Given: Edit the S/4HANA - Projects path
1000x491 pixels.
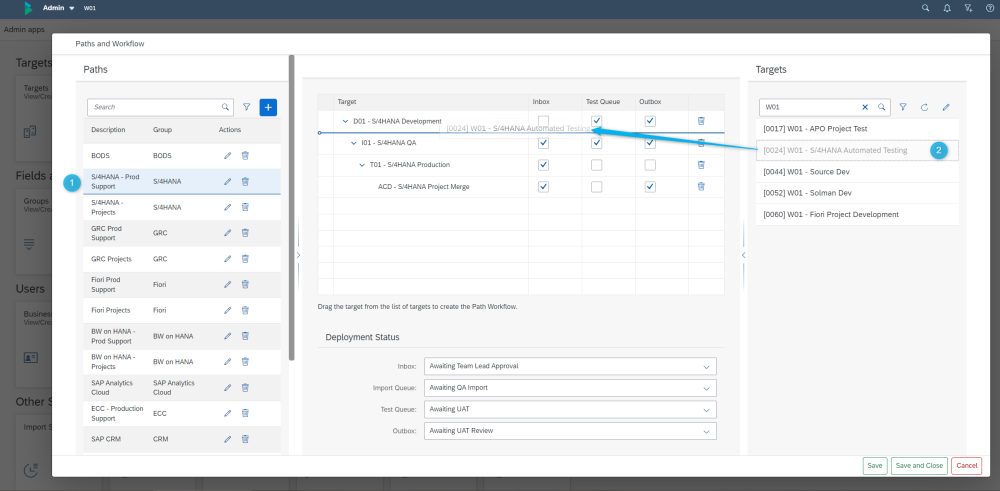Looking at the screenshot, I should coord(227,207).
